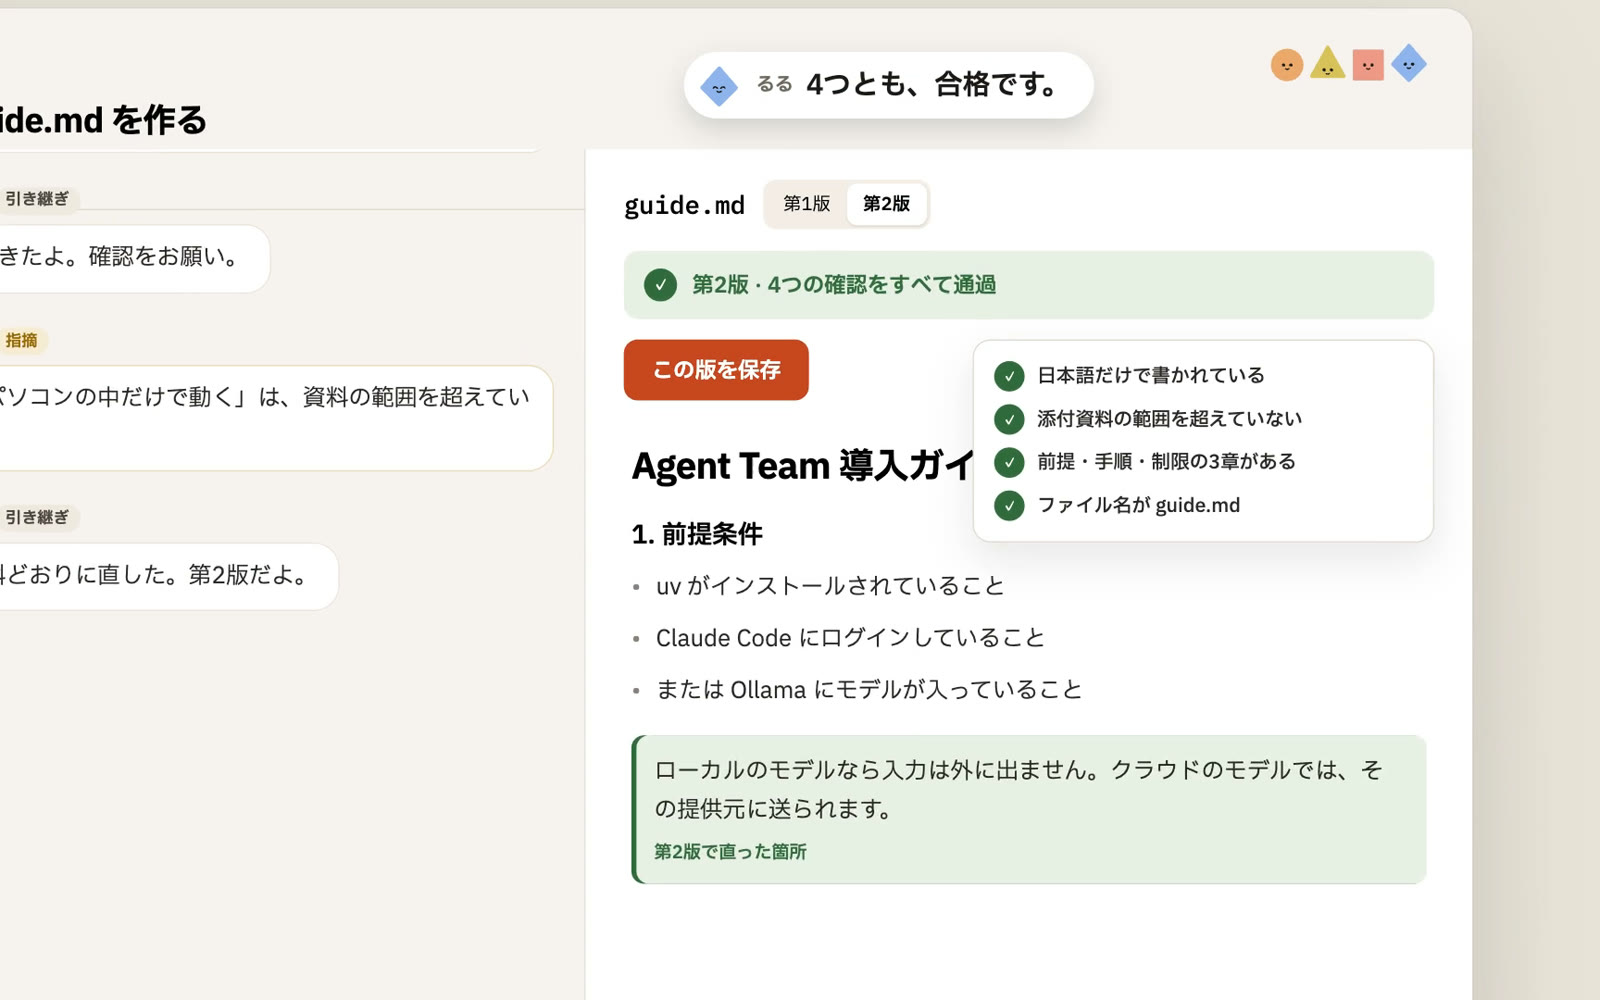This screenshot has width=1600, height=1000.
Task: Click the check icon beside 添付資料の範囲を超えていない
Action: click(1009, 419)
